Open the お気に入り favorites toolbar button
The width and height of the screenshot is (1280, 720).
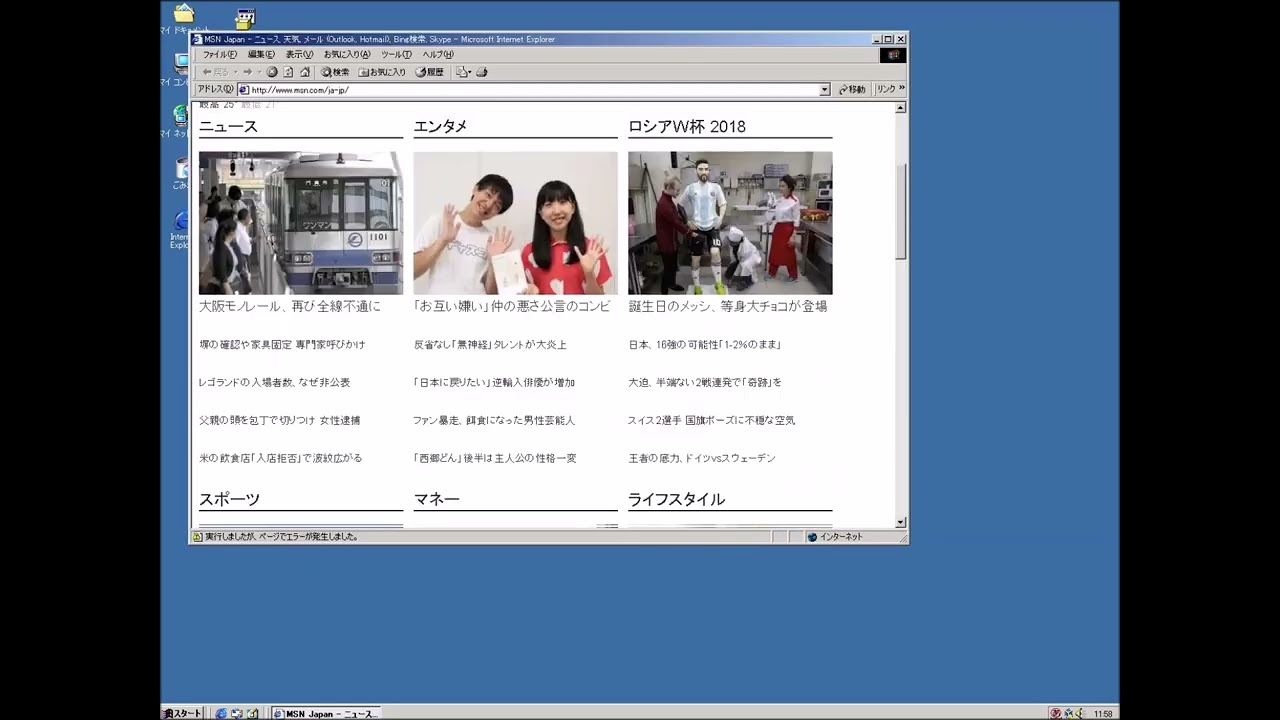pyautogui.click(x=382, y=72)
